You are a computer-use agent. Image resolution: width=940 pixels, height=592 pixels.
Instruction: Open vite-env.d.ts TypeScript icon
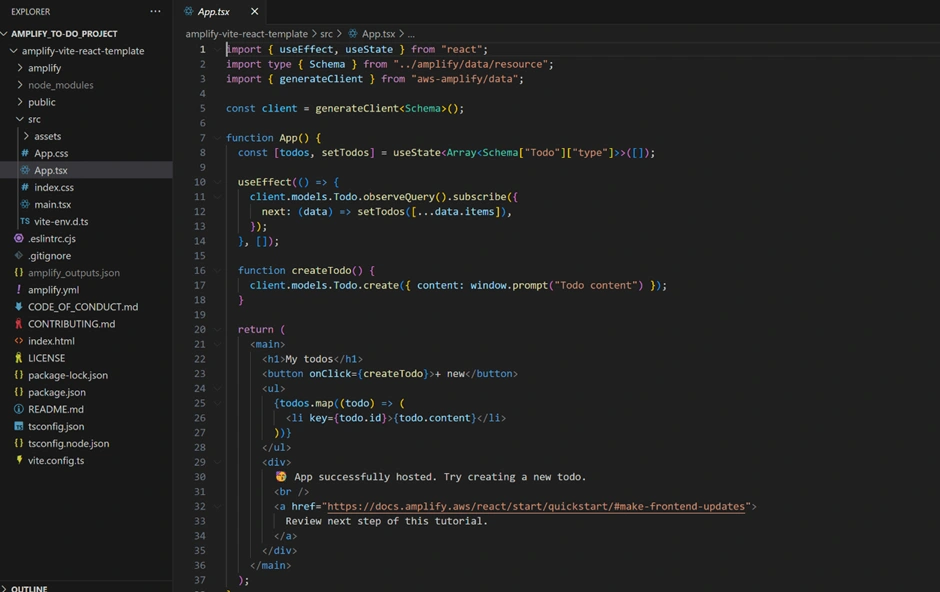[25, 222]
